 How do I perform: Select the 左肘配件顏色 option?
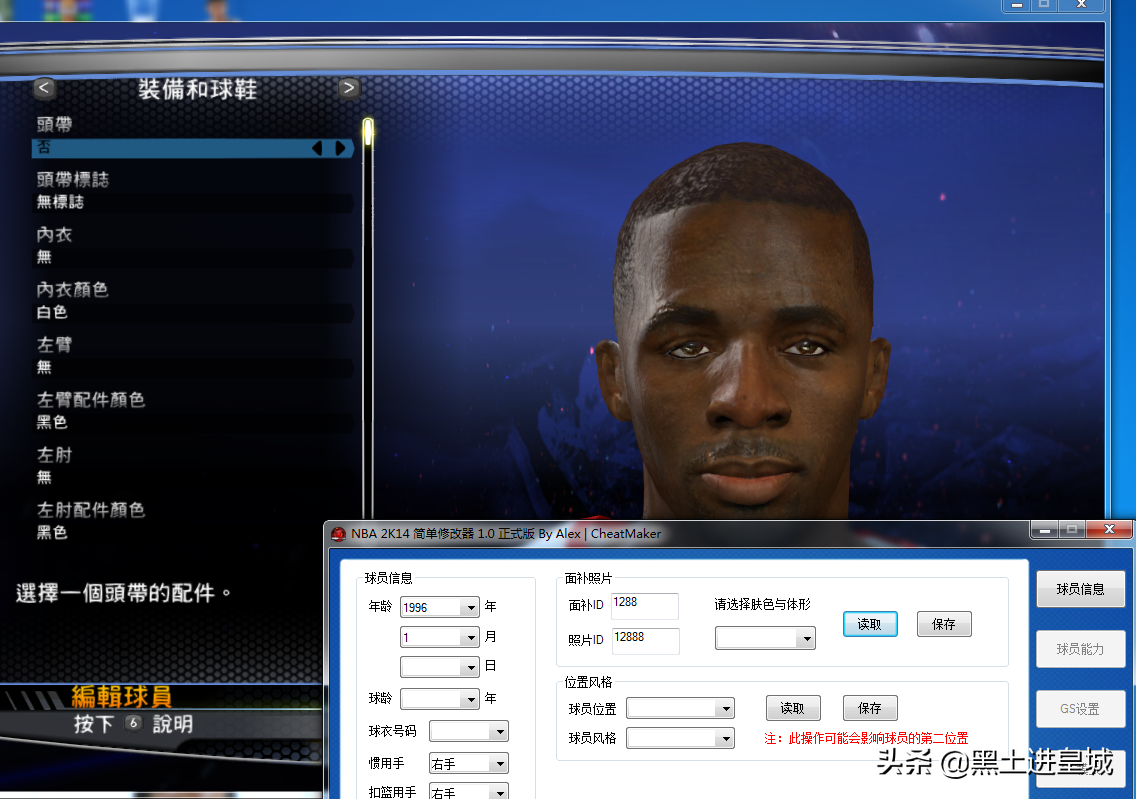193,521
